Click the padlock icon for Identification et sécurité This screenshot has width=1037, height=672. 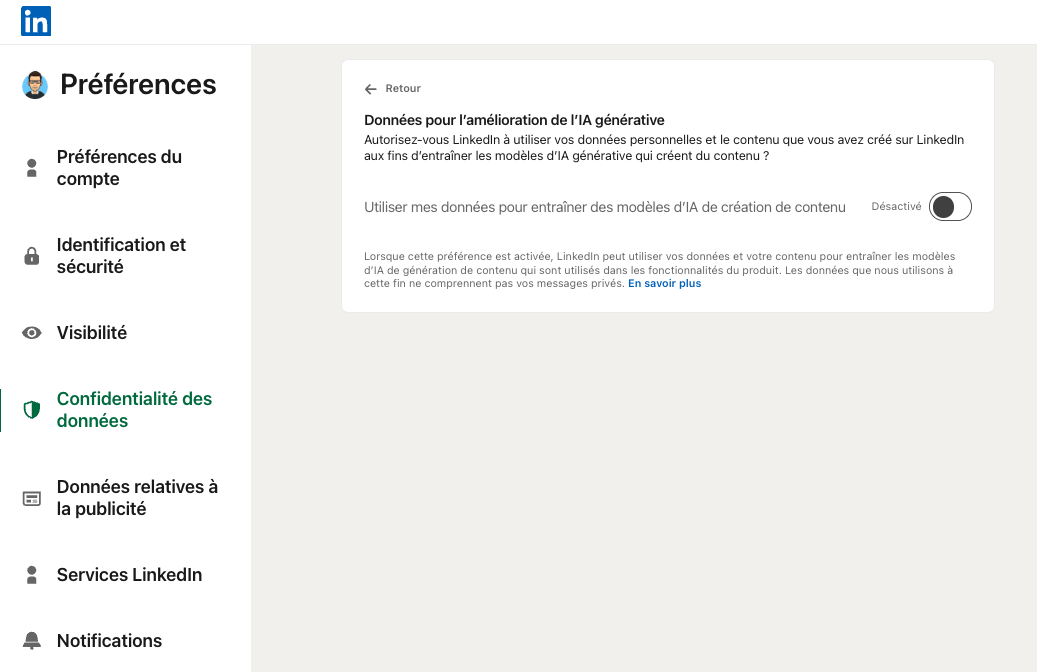click(32, 256)
